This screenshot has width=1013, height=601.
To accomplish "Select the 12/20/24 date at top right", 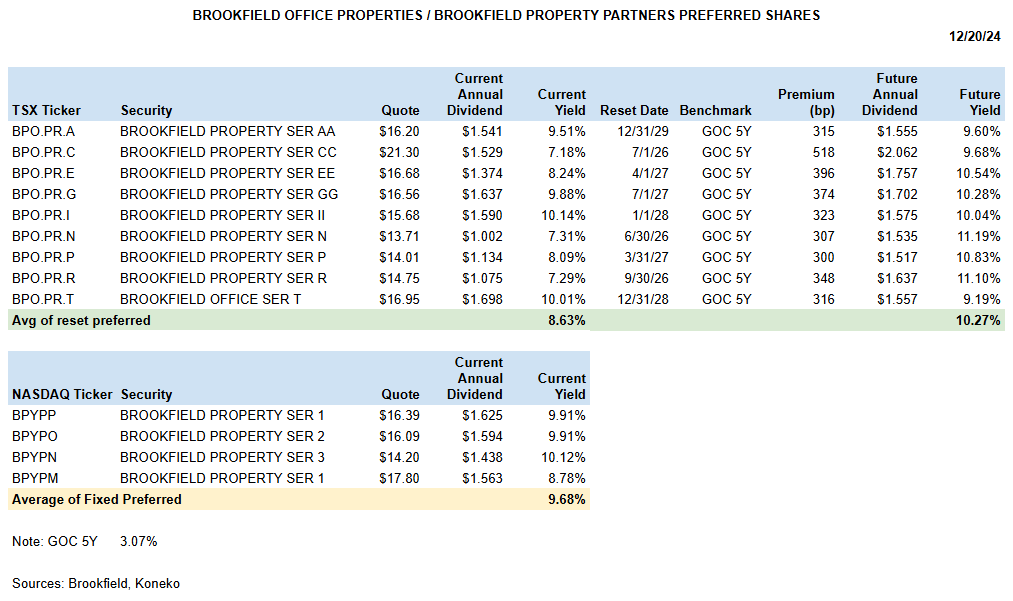I will click(975, 36).
